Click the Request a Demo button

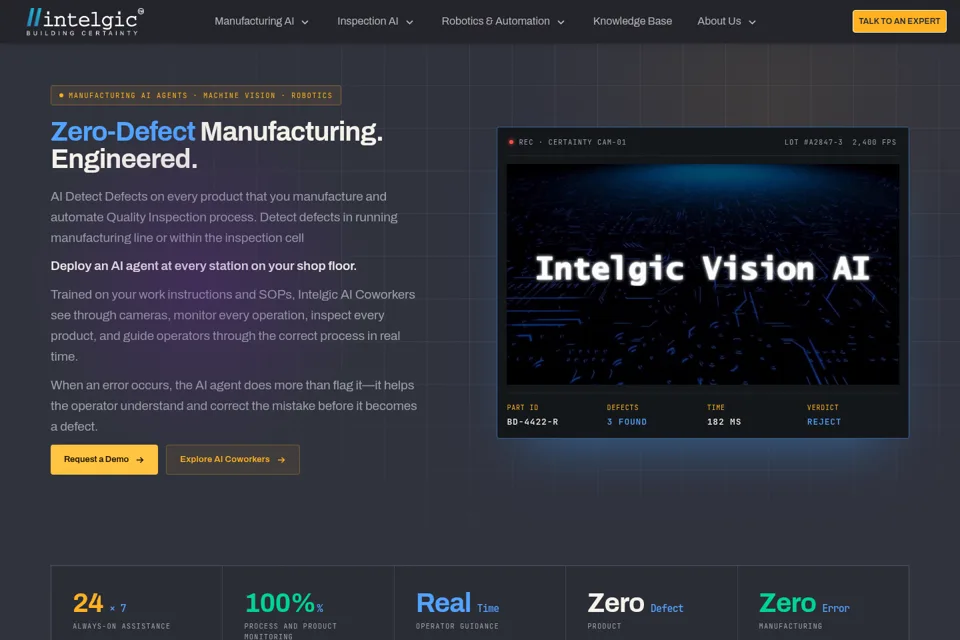[104, 459]
